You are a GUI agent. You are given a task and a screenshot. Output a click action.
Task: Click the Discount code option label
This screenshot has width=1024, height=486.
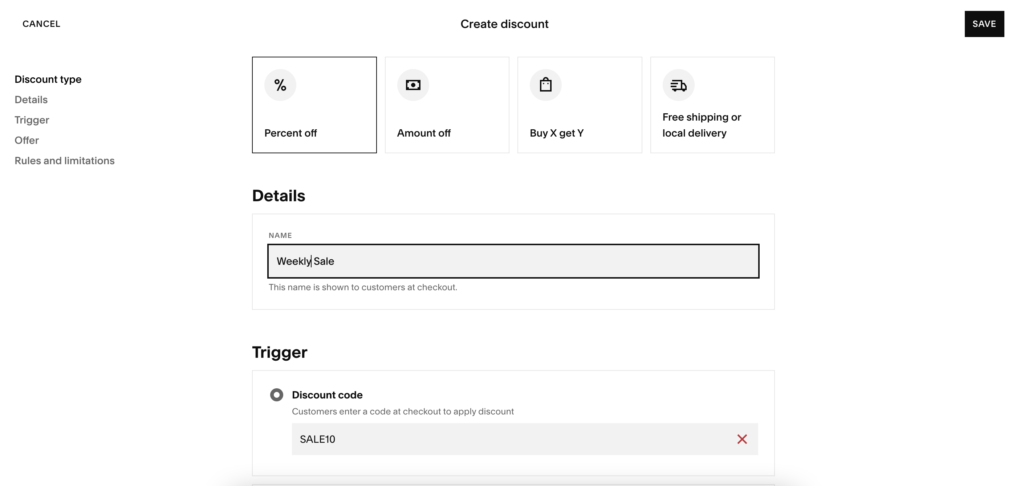(327, 395)
